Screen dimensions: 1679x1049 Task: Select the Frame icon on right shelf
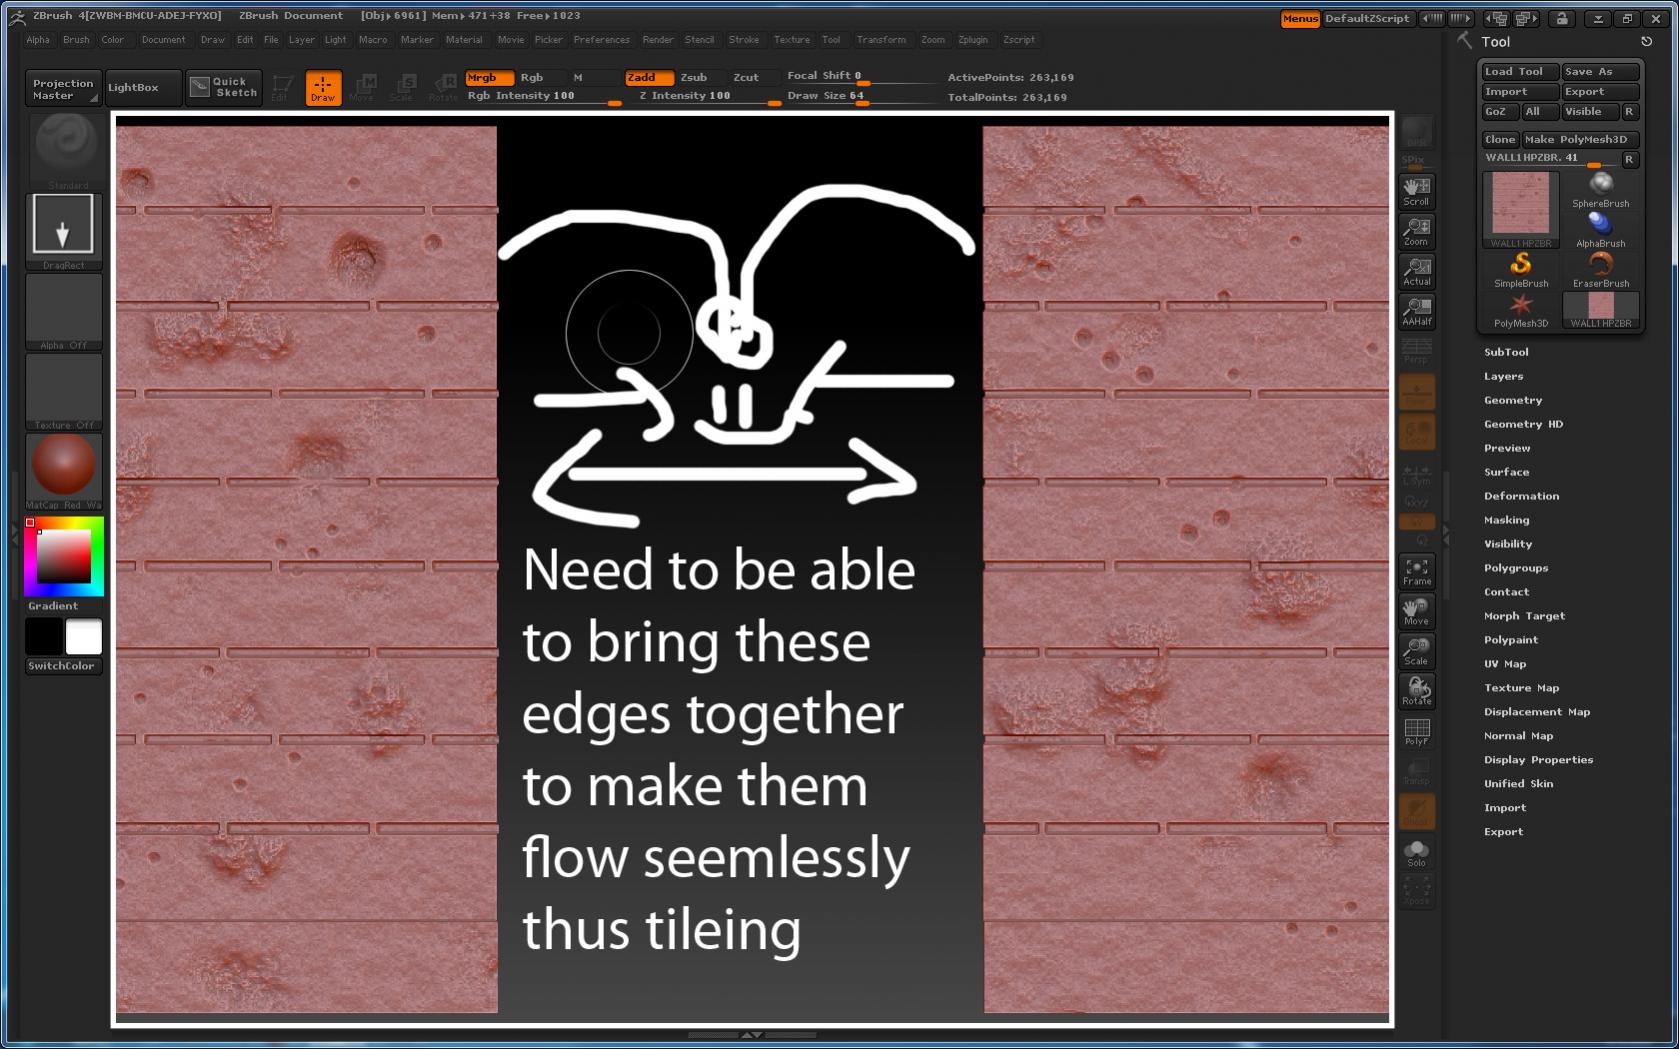pos(1416,570)
